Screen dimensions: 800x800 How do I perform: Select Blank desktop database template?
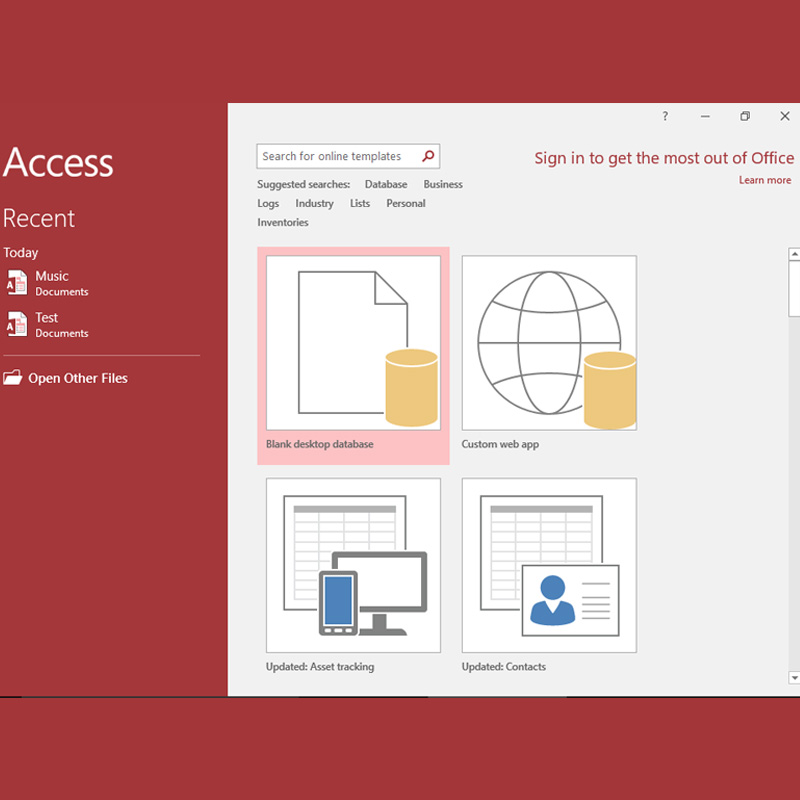353,343
